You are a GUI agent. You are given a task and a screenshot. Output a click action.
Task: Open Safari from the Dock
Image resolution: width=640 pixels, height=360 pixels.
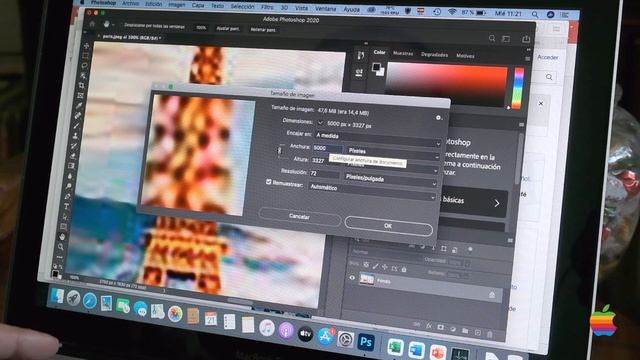pyautogui.click(x=90, y=301)
